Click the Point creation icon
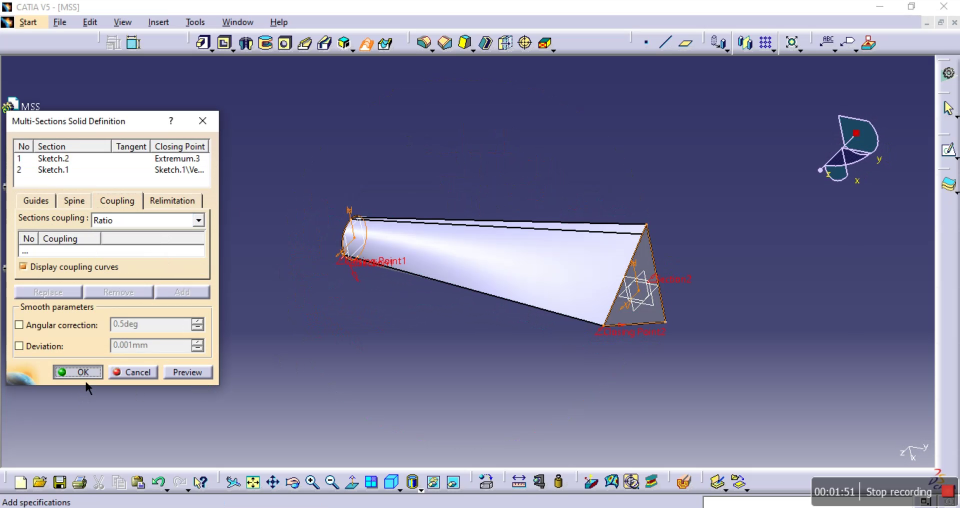Screen dimensions: 960x508 646,43
